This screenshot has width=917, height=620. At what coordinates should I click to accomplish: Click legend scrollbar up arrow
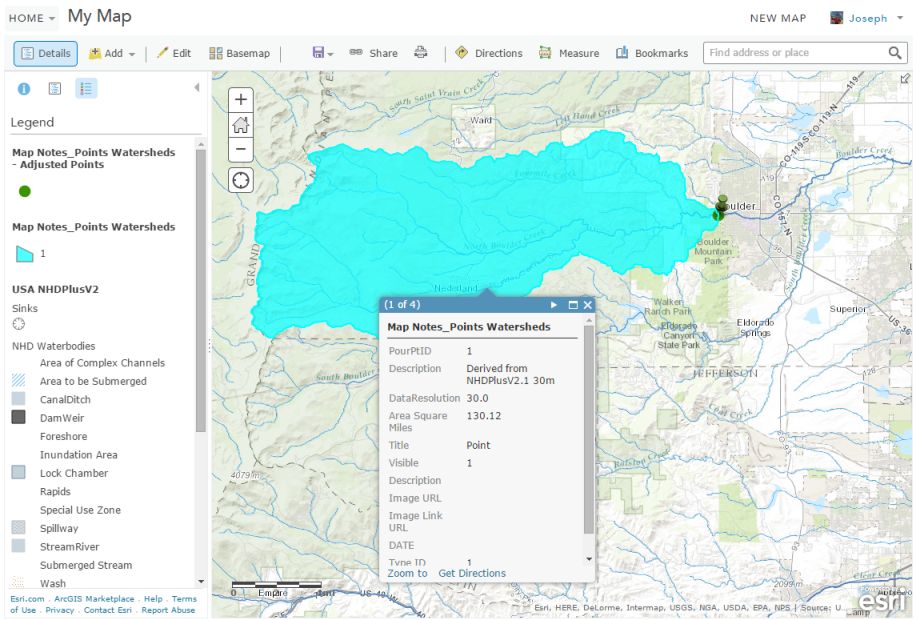coord(201,144)
